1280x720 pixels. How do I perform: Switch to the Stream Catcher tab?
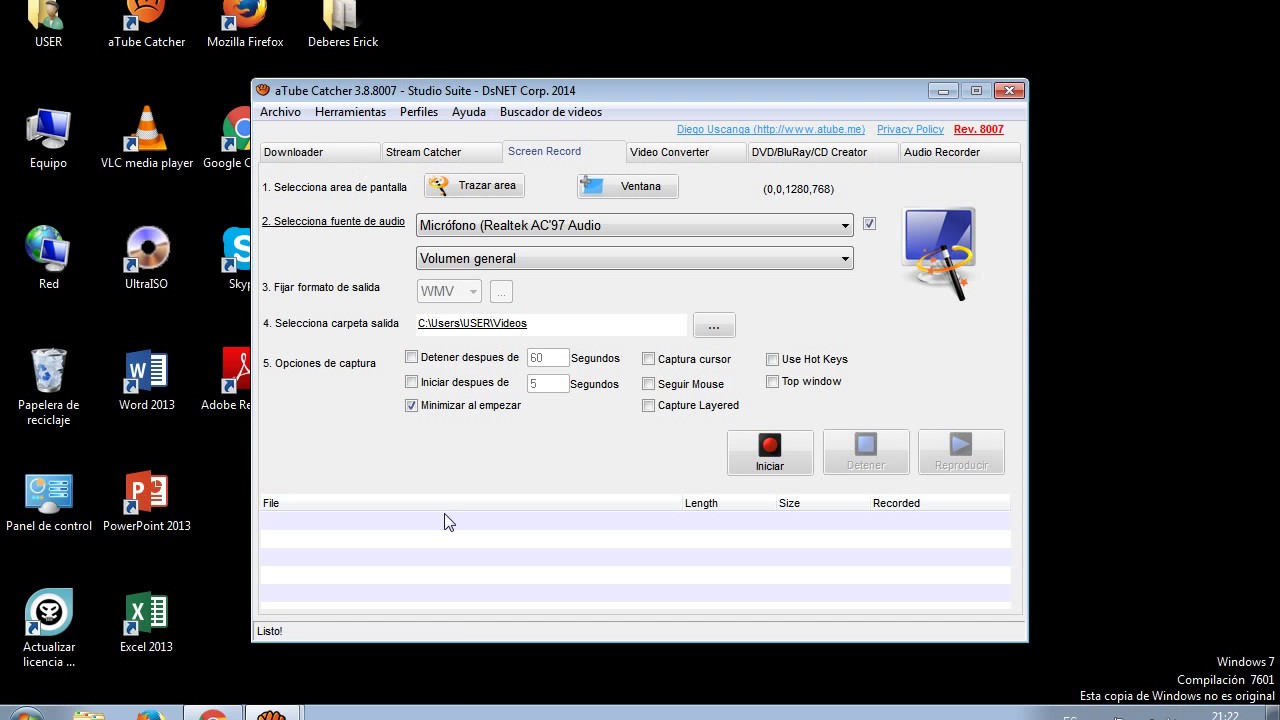(x=441, y=152)
